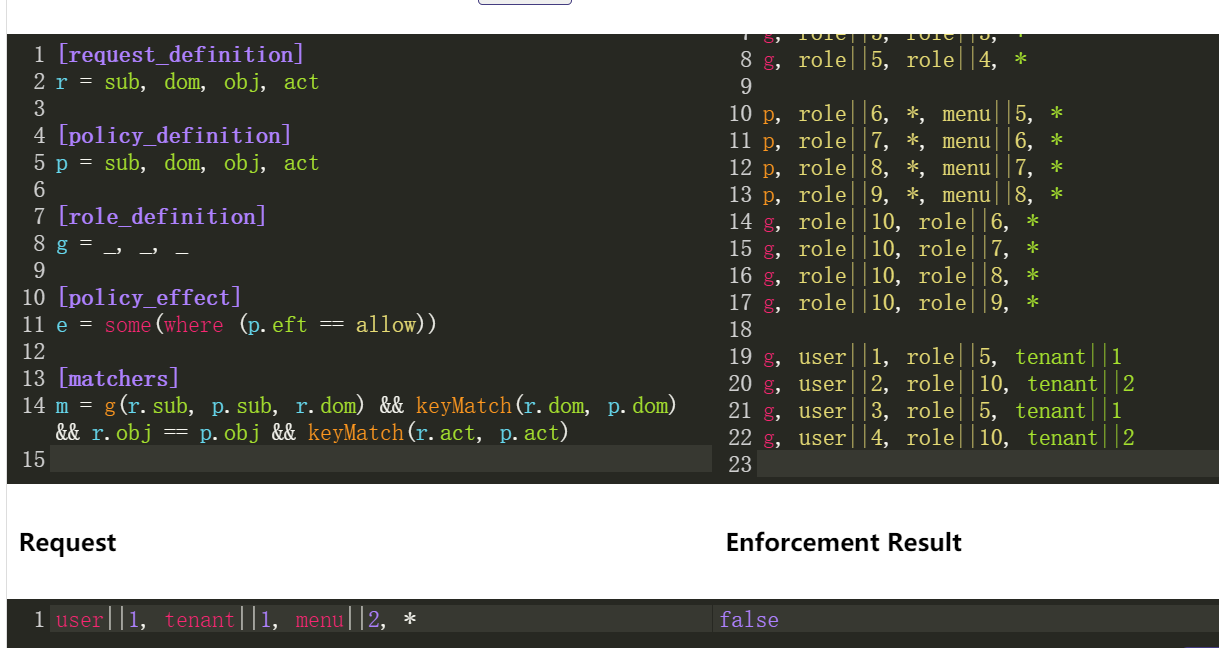Select the user||4 role||10 tenant||2 line

(x=950, y=437)
